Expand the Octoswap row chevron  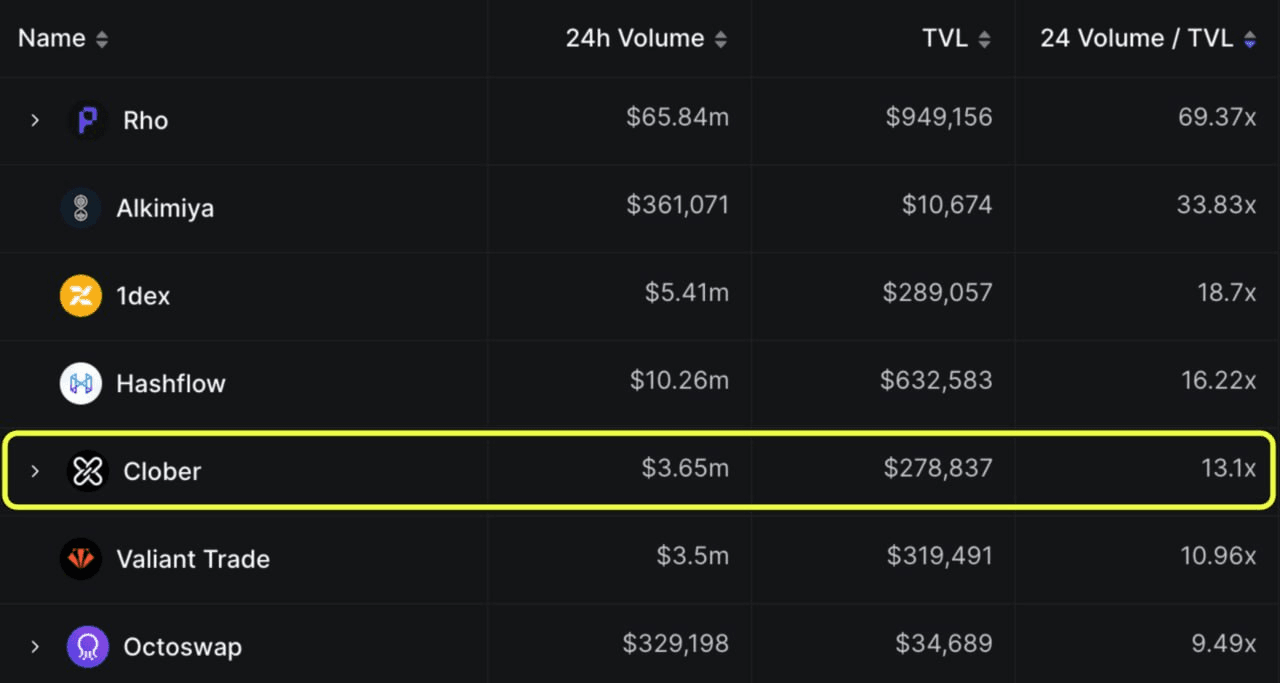tap(35, 647)
